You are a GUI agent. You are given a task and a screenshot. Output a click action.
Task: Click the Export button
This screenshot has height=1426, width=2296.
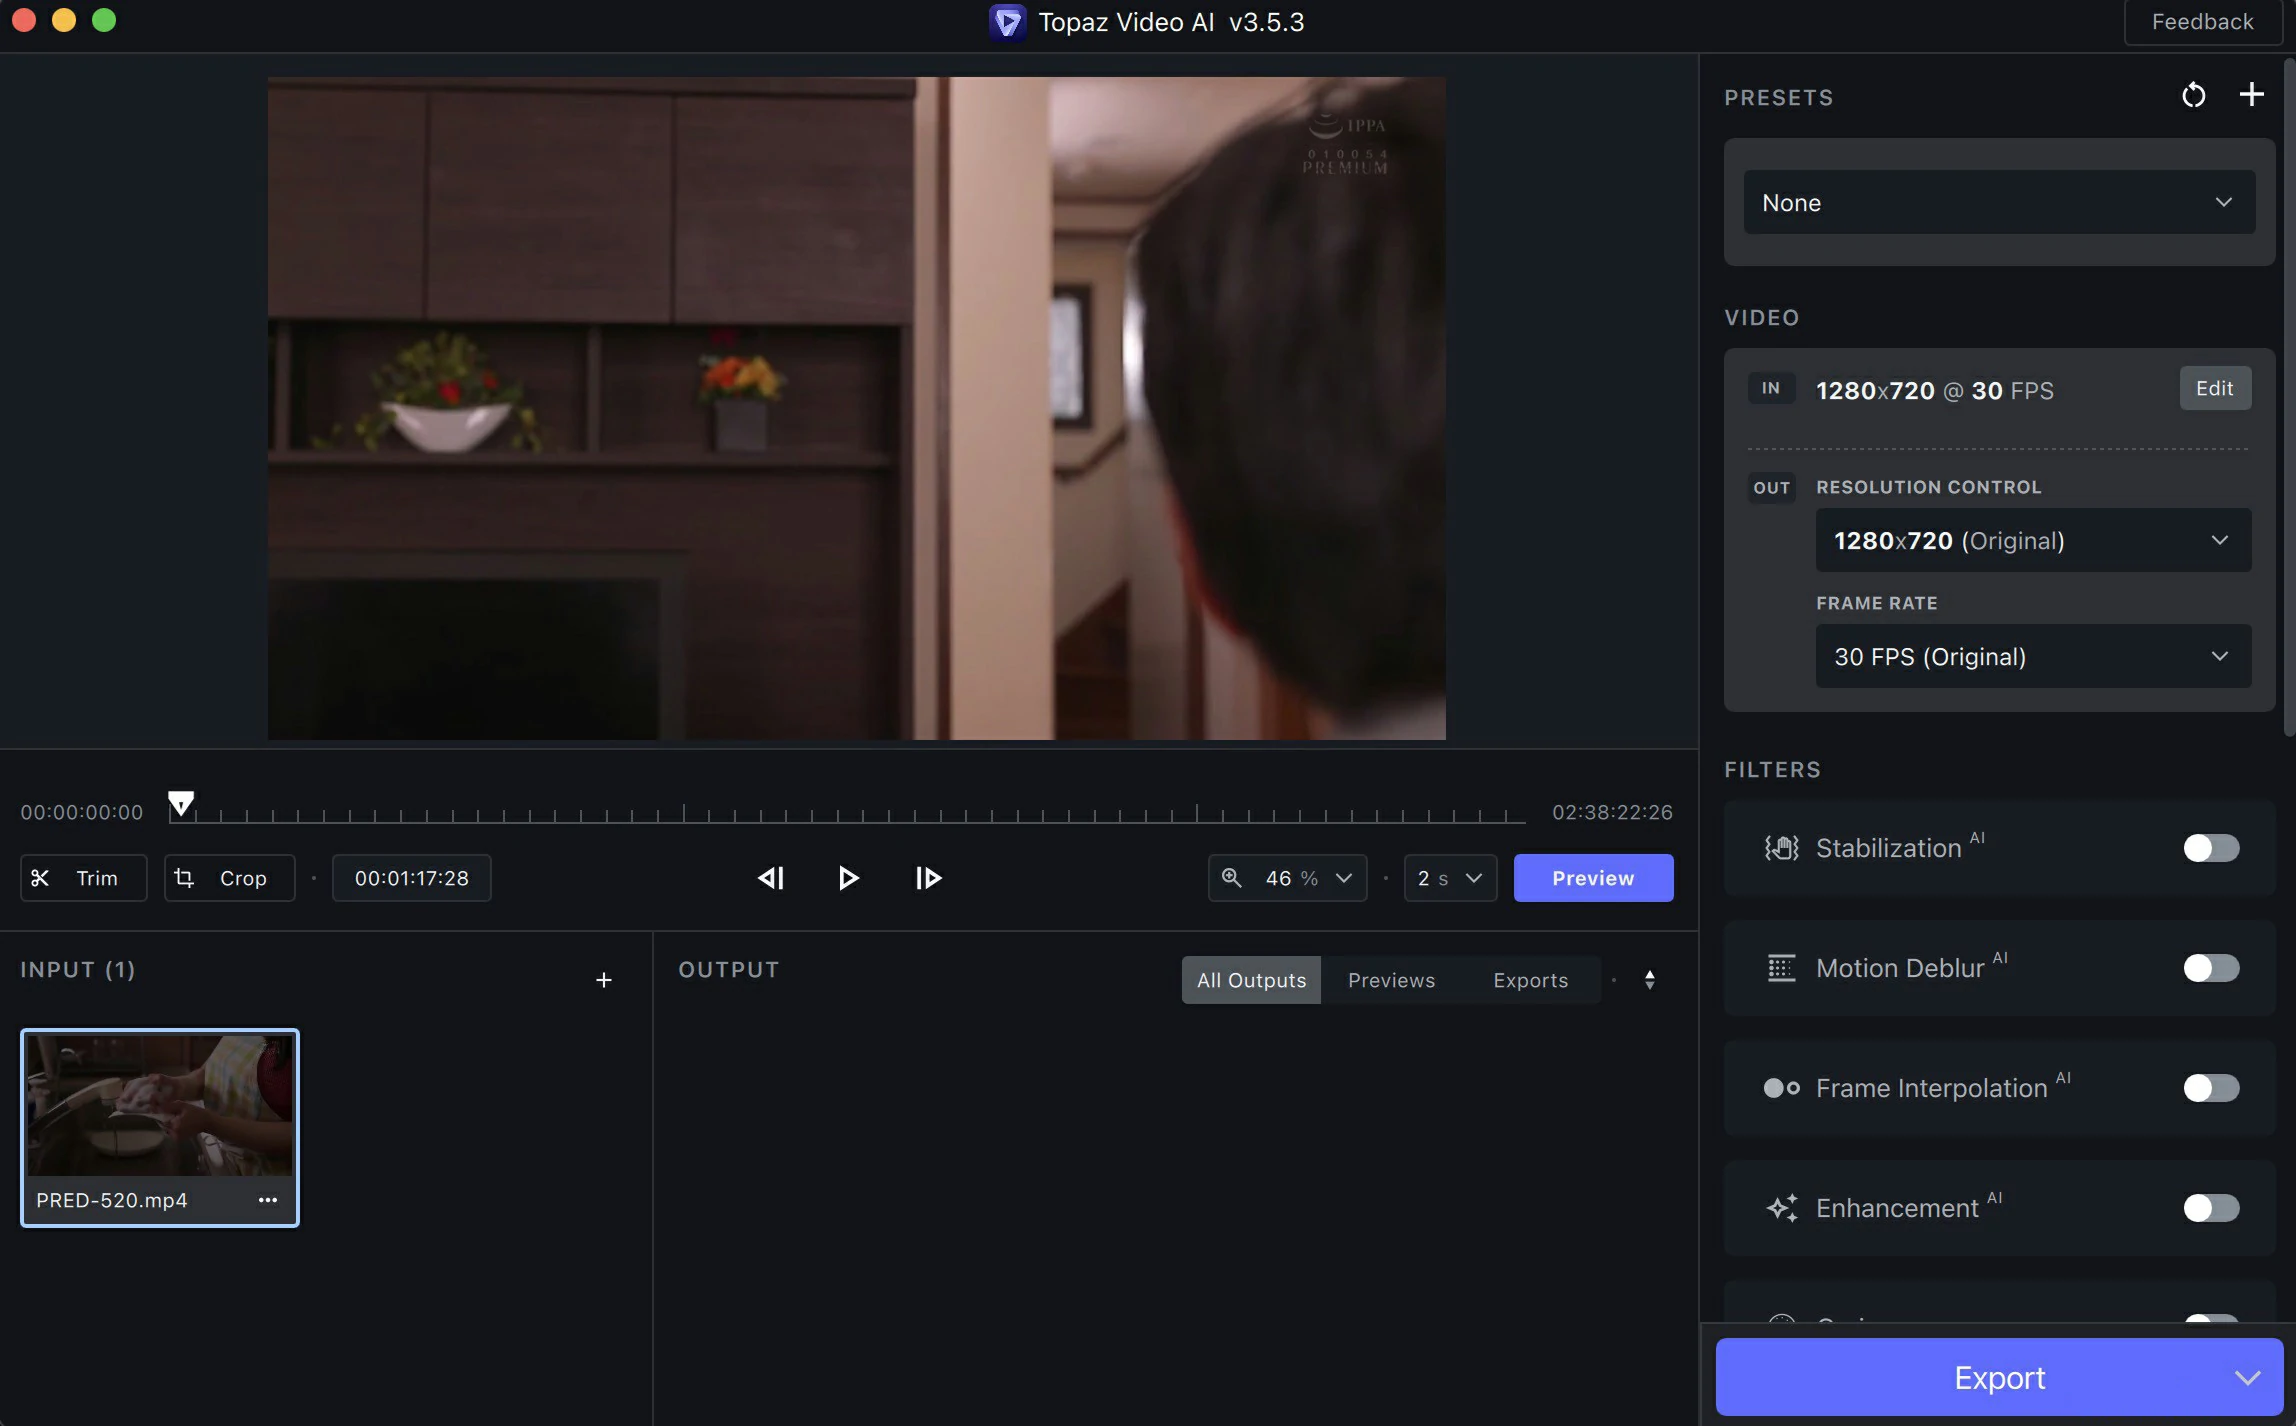point(1999,1377)
